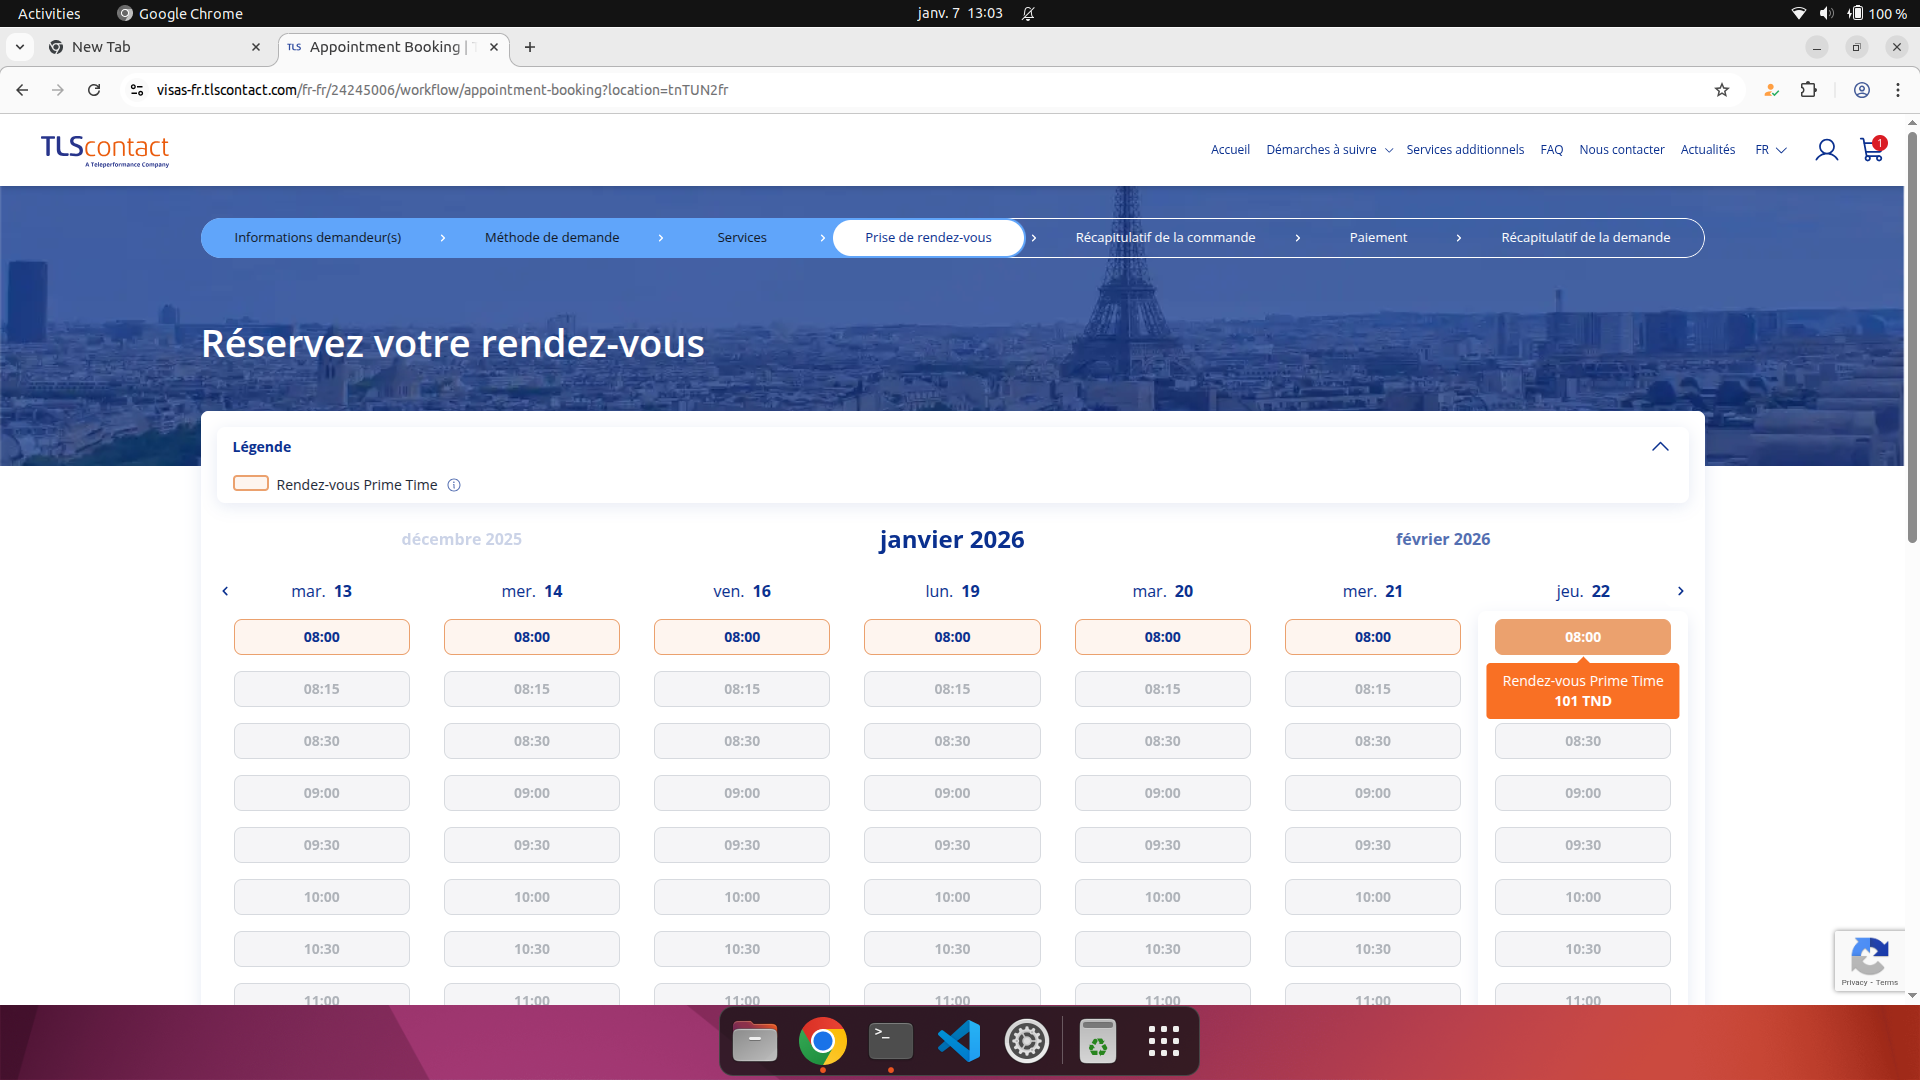The height and width of the screenshot is (1080, 1920).
Task: Open the Chrome three-dot menu
Action: 1898,90
